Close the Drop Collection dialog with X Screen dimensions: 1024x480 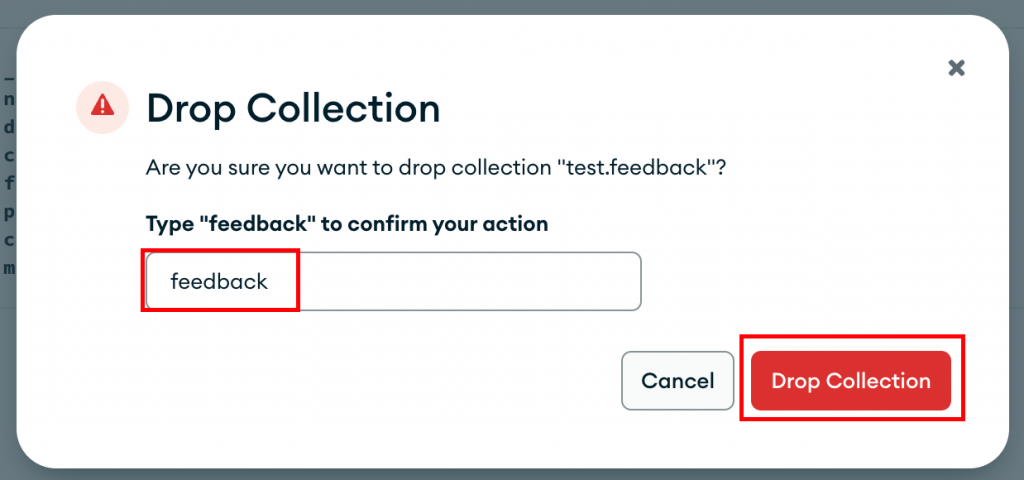pos(956,68)
